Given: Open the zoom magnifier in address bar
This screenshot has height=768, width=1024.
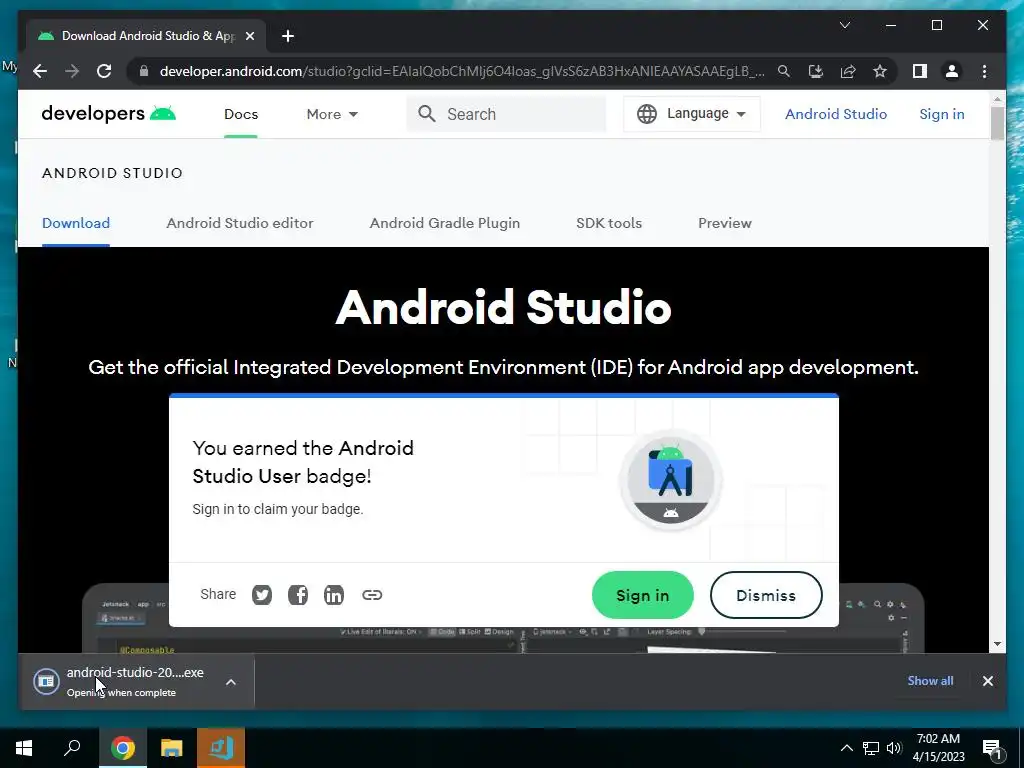Looking at the screenshot, I should click(x=784, y=71).
